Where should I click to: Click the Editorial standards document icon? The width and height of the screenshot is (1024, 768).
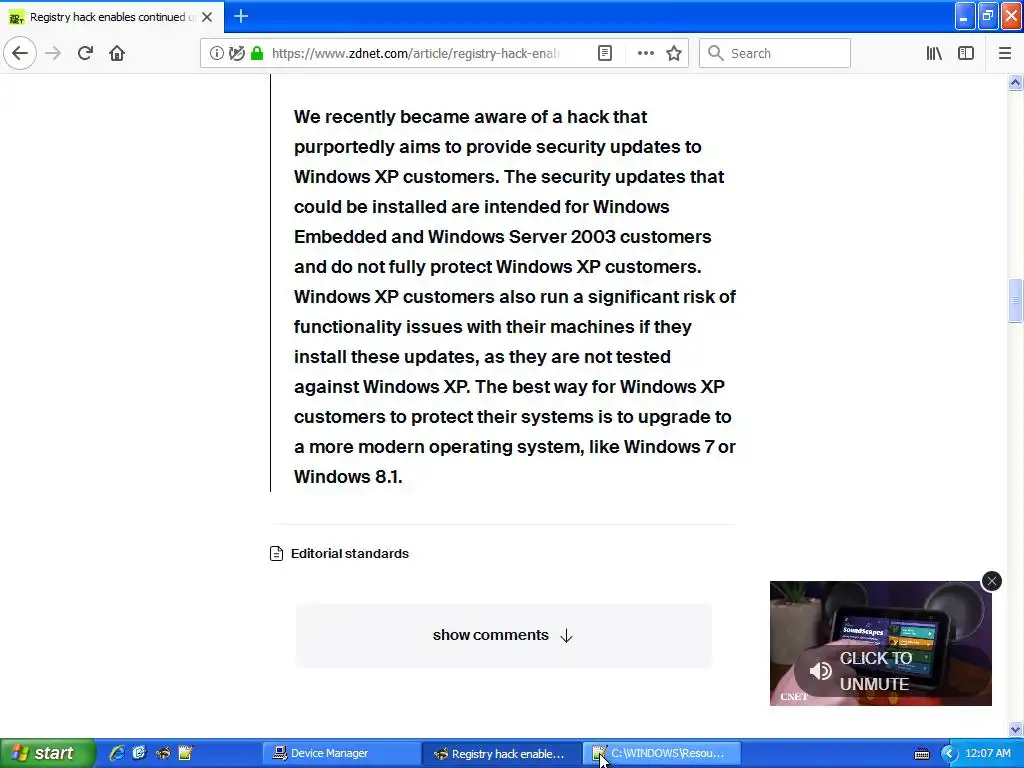(276, 554)
